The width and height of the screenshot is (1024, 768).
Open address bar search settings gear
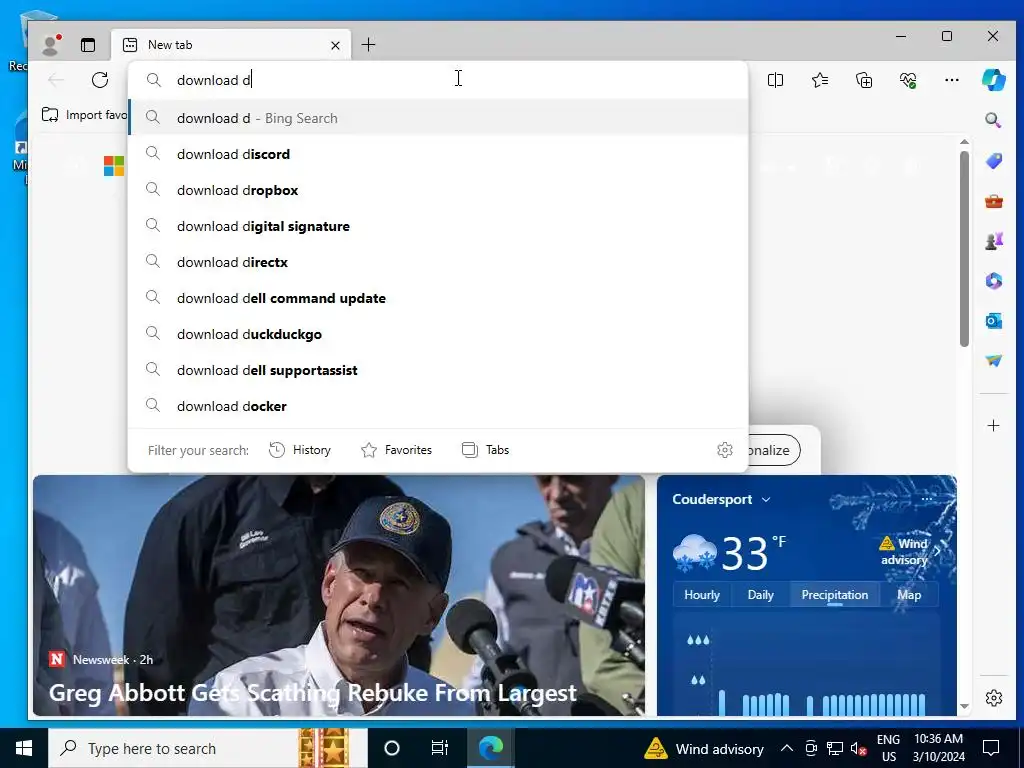tap(724, 450)
